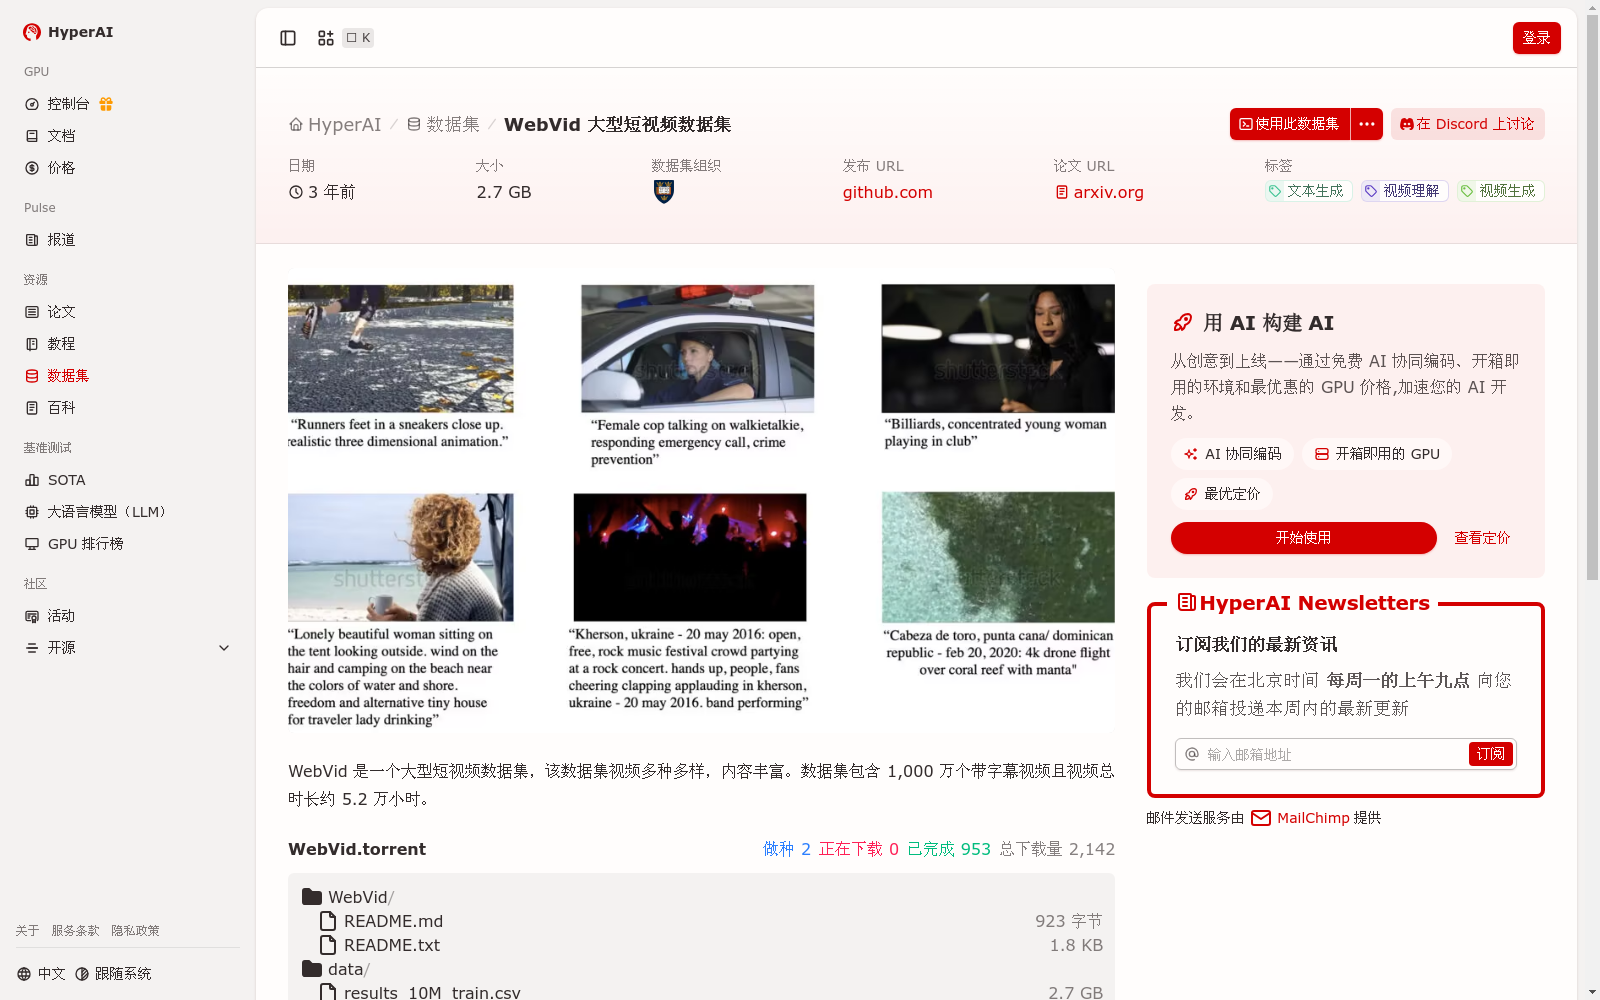Click the 登录 login button
Image resolution: width=1600 pixels, height=1000 pixels.
click(1536, 38)
